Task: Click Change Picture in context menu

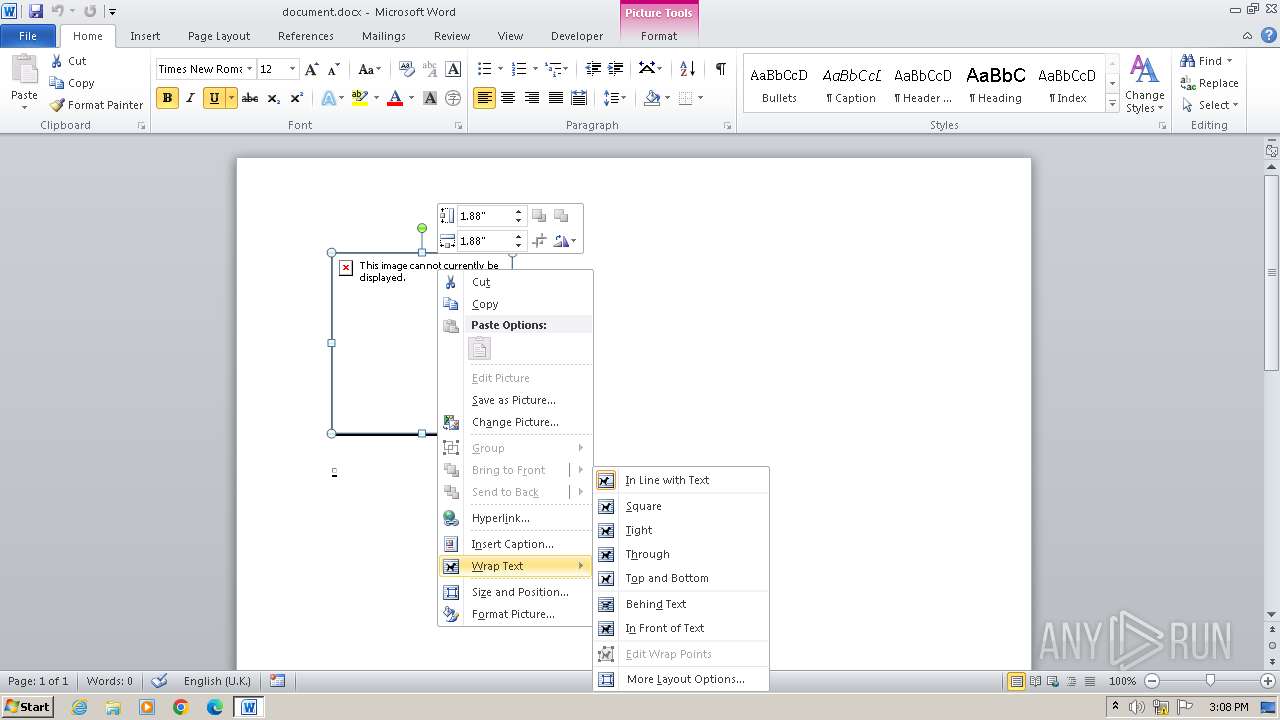Action: pyautogui.click(x=516, y=422)
